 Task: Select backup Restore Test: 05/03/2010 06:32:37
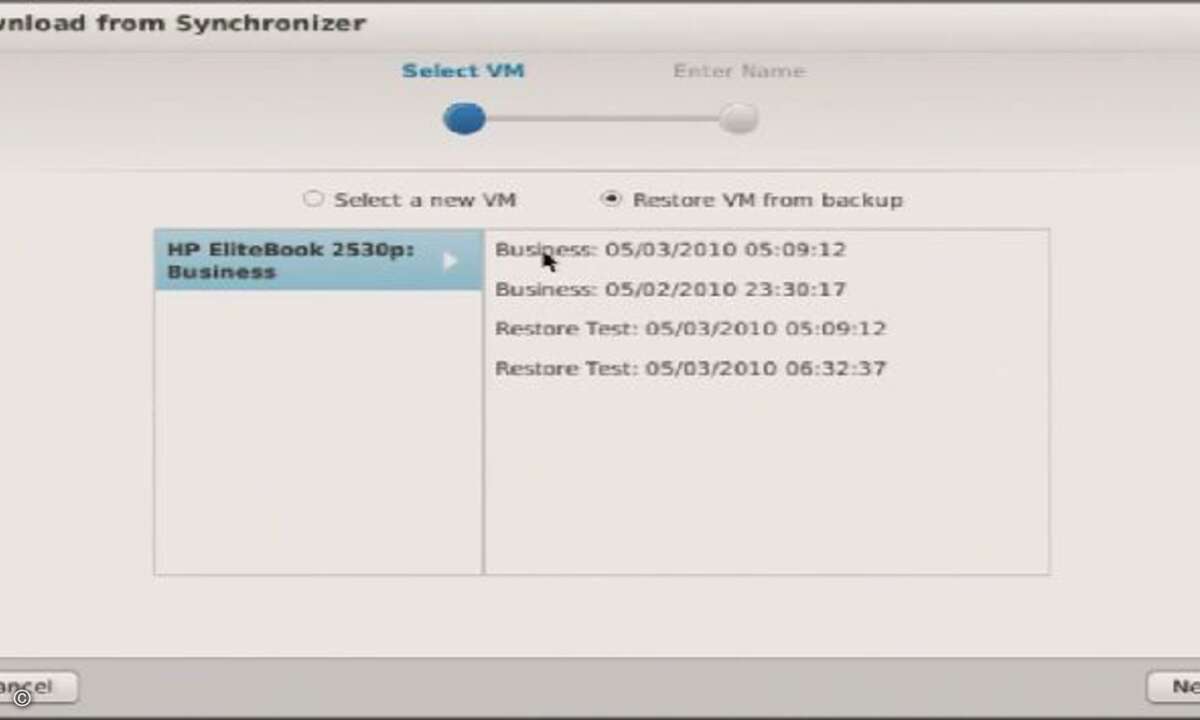coord(691,369)
